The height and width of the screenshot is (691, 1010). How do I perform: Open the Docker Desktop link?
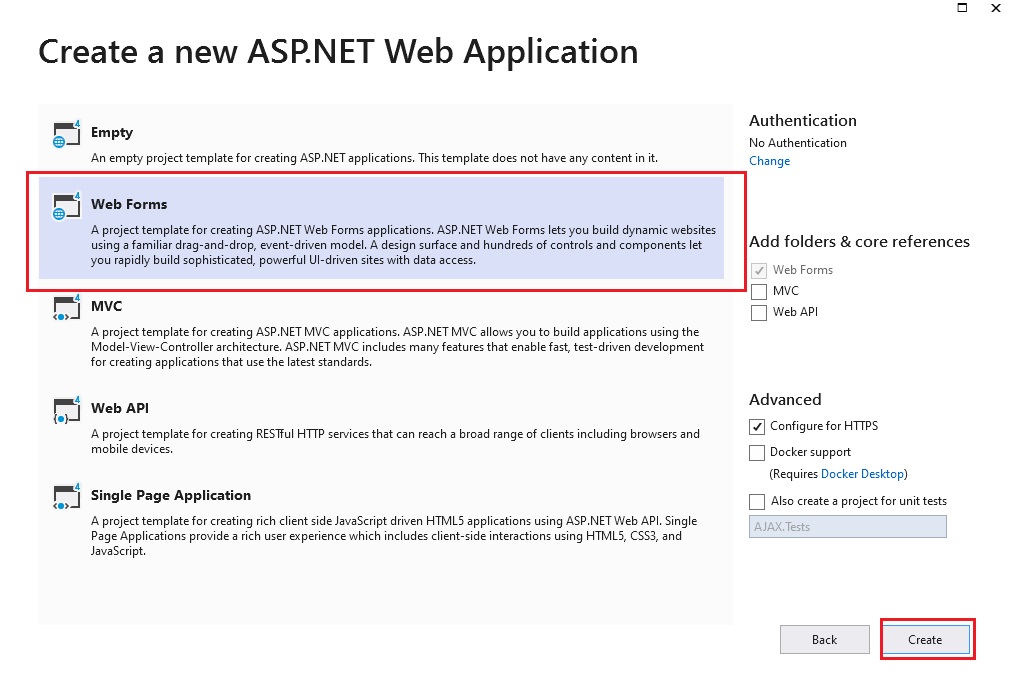coord(862,474)
